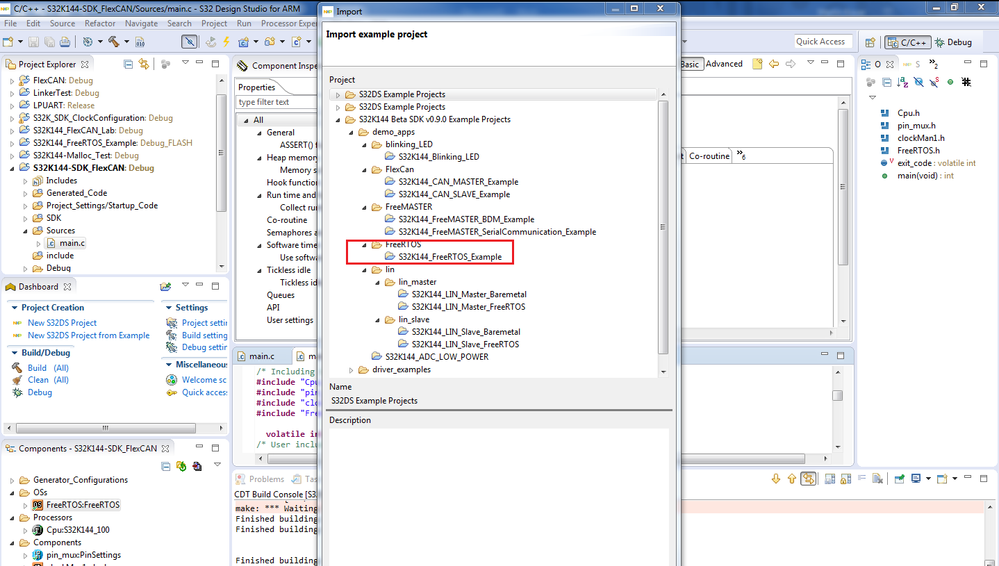Open the Refactor menu

[x=100, y=24]
